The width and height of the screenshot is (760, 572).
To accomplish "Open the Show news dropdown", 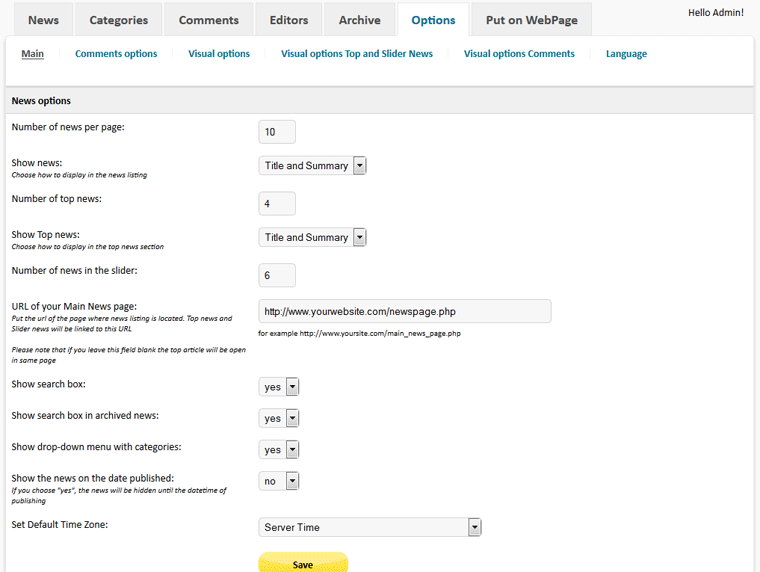I will click(312, 166).
